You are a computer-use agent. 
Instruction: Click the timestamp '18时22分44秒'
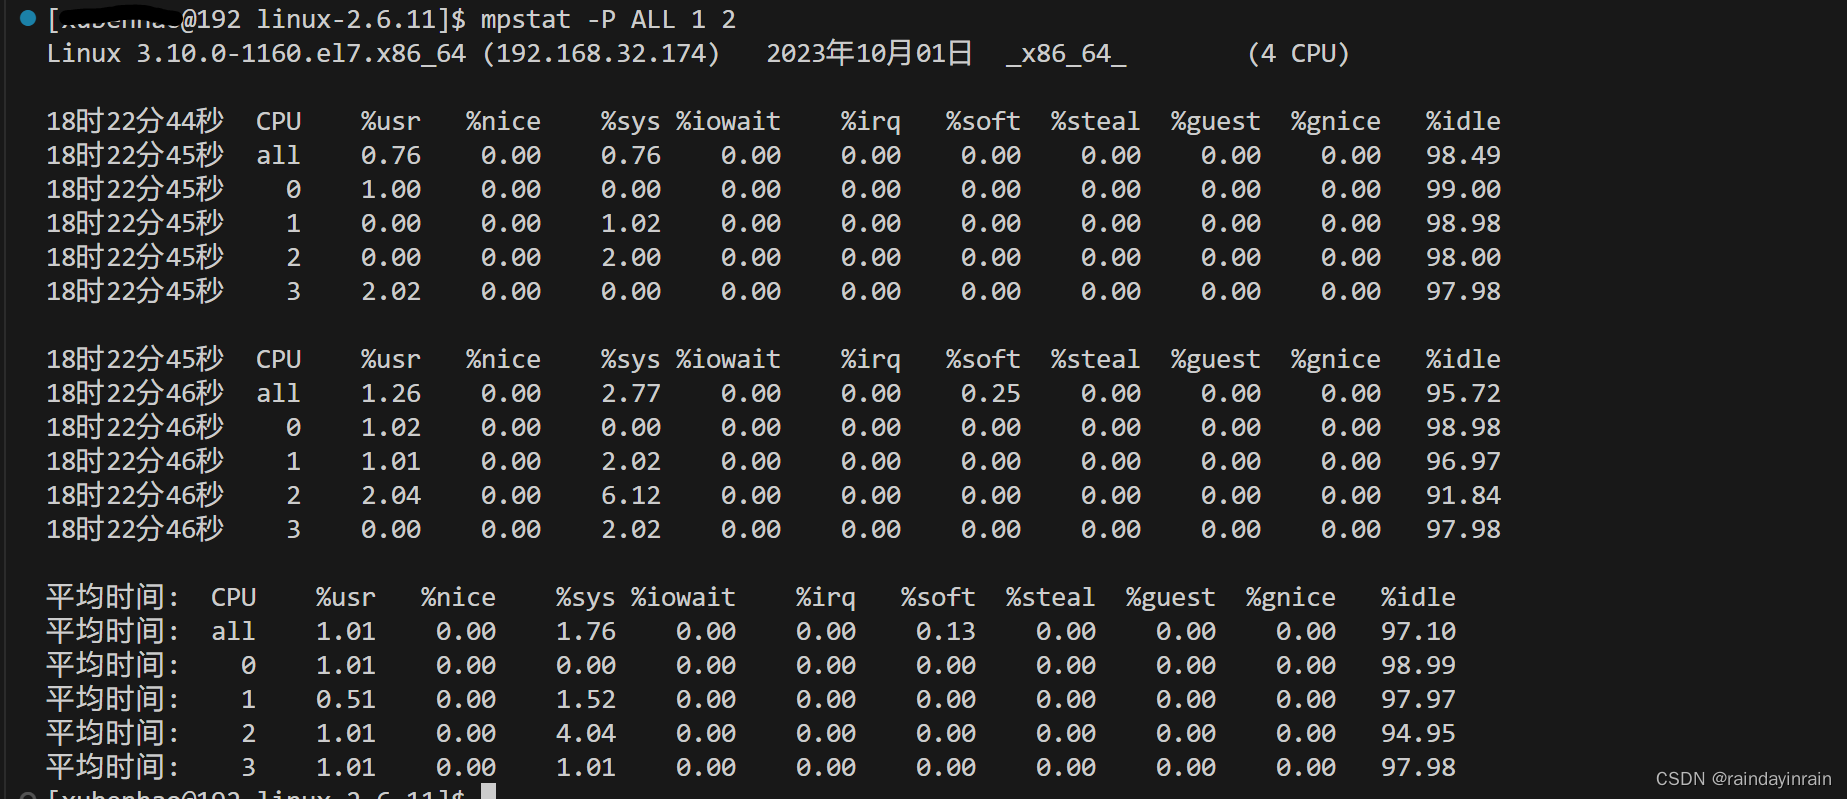pos(135,121)
